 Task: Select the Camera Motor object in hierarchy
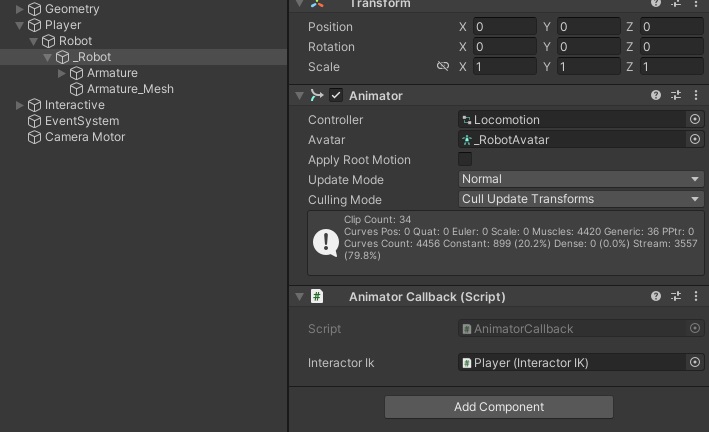(x=84, y=137)
